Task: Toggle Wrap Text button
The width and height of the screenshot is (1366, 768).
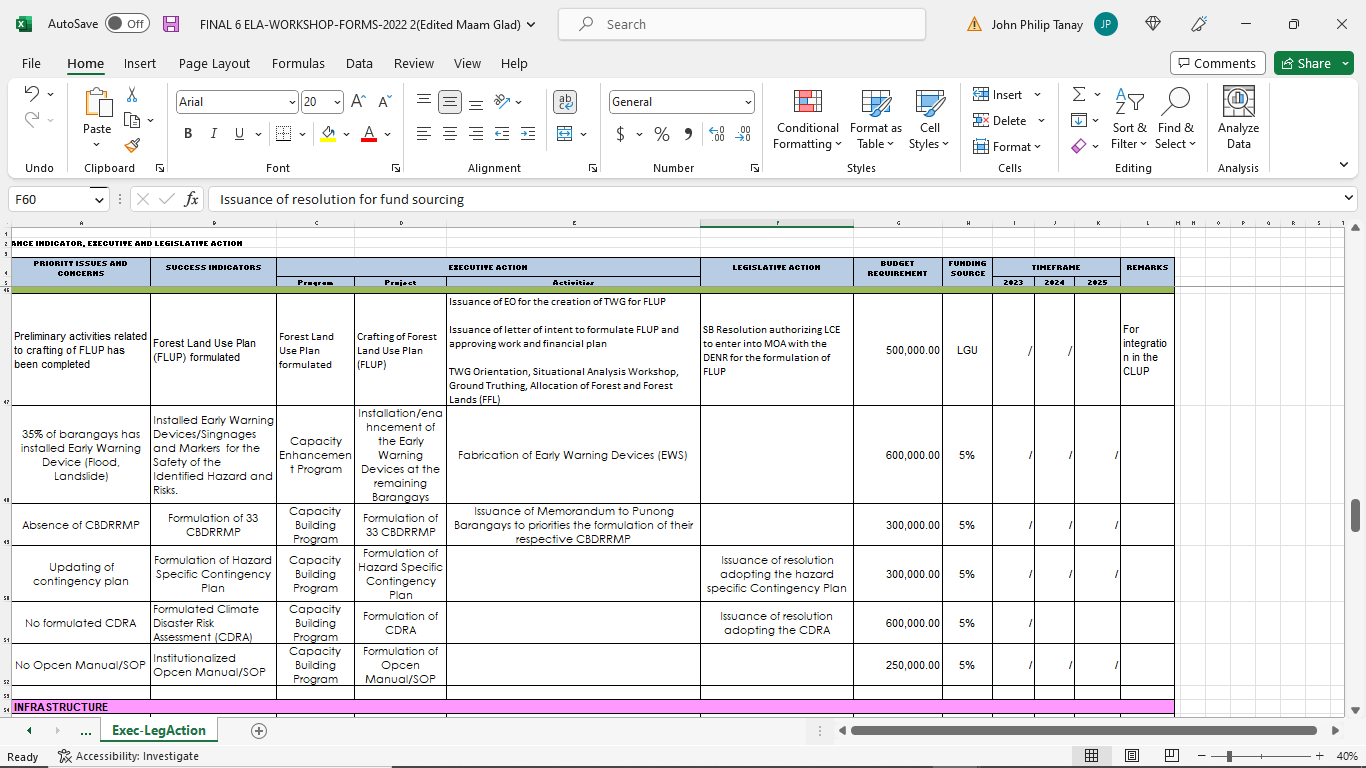Action: tap(566, 102)
